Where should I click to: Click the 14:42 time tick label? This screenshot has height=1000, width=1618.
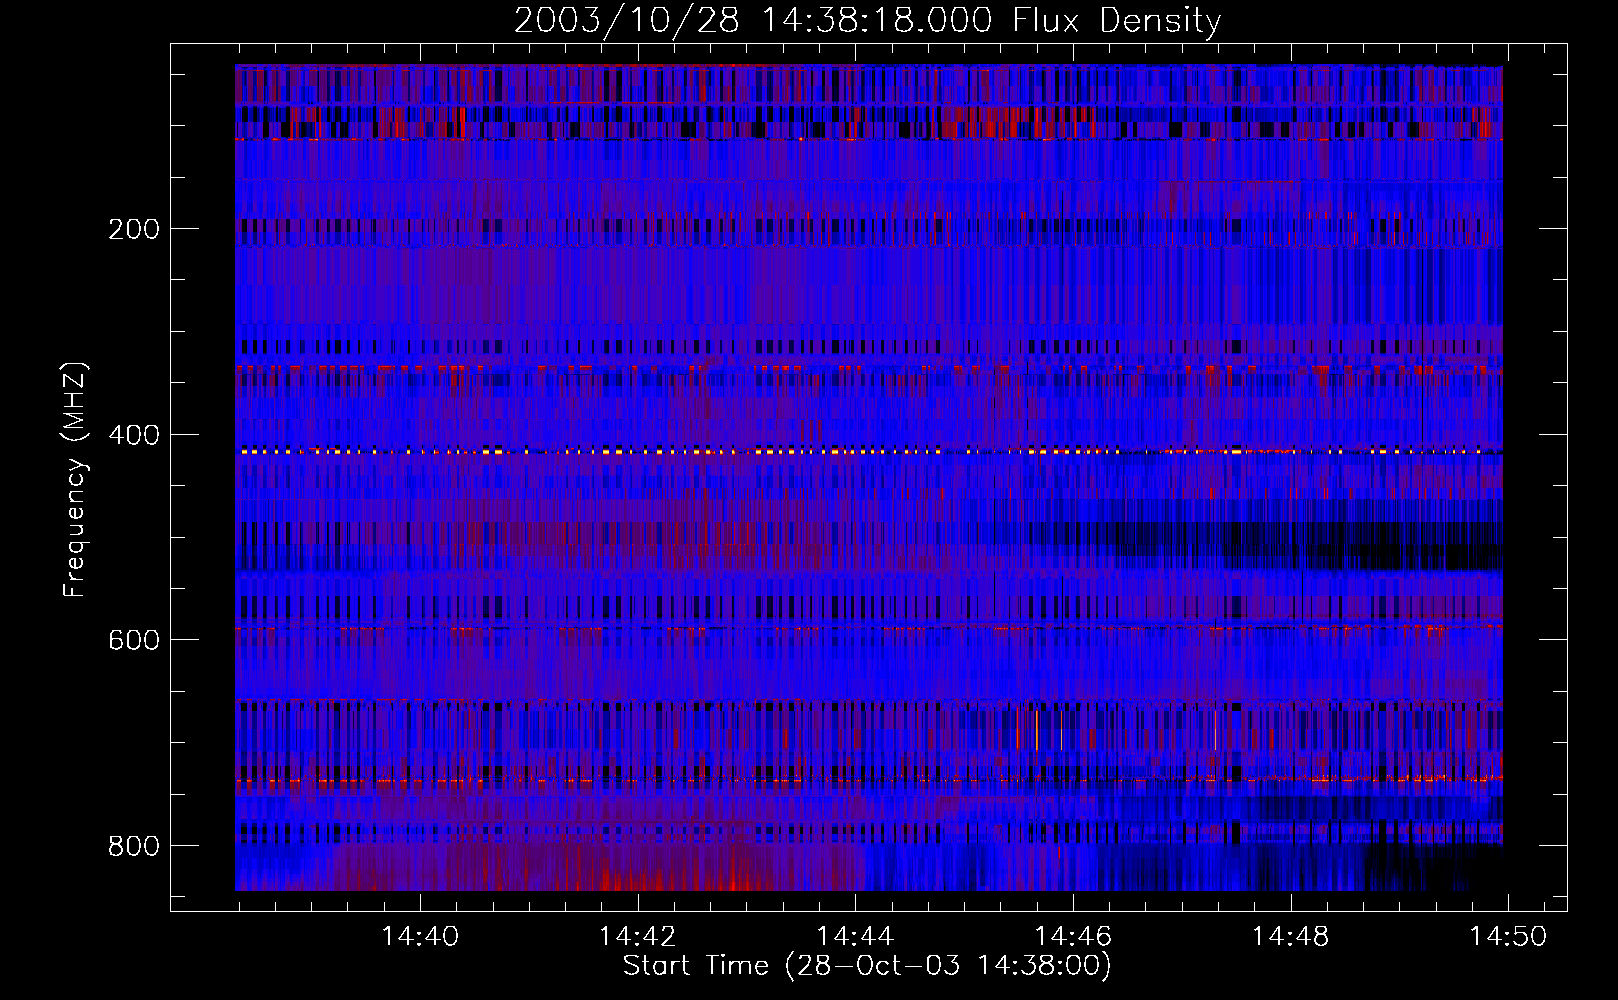click(x=637, y=936)
